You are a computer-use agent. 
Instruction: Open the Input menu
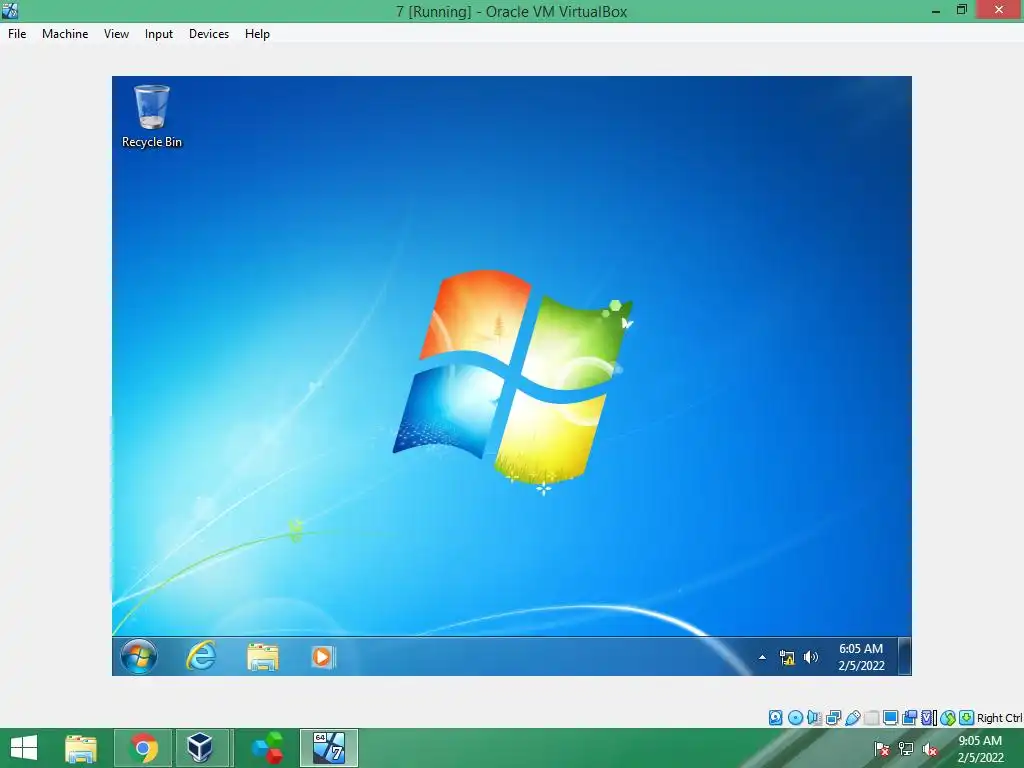coord(159,34)
